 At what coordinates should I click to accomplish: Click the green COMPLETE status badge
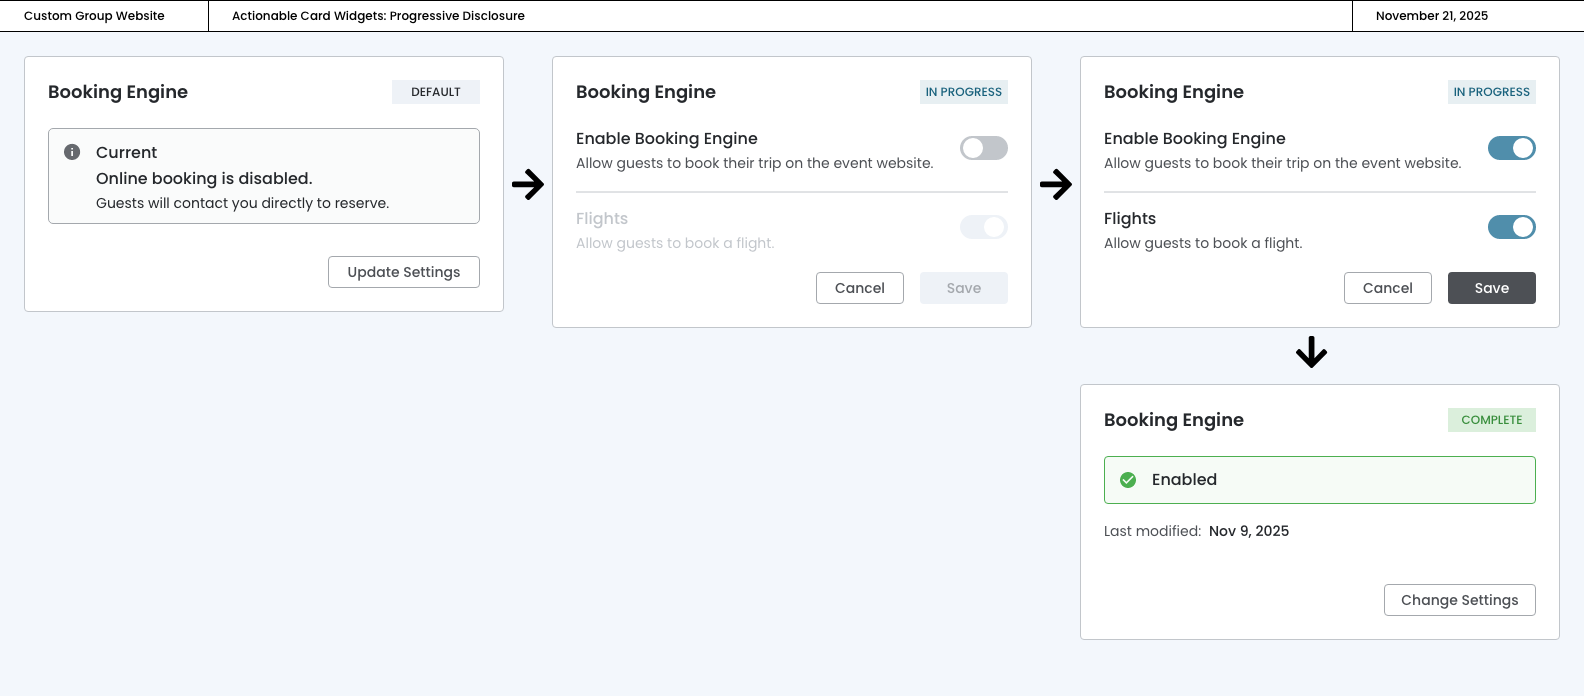[1491, 420]
